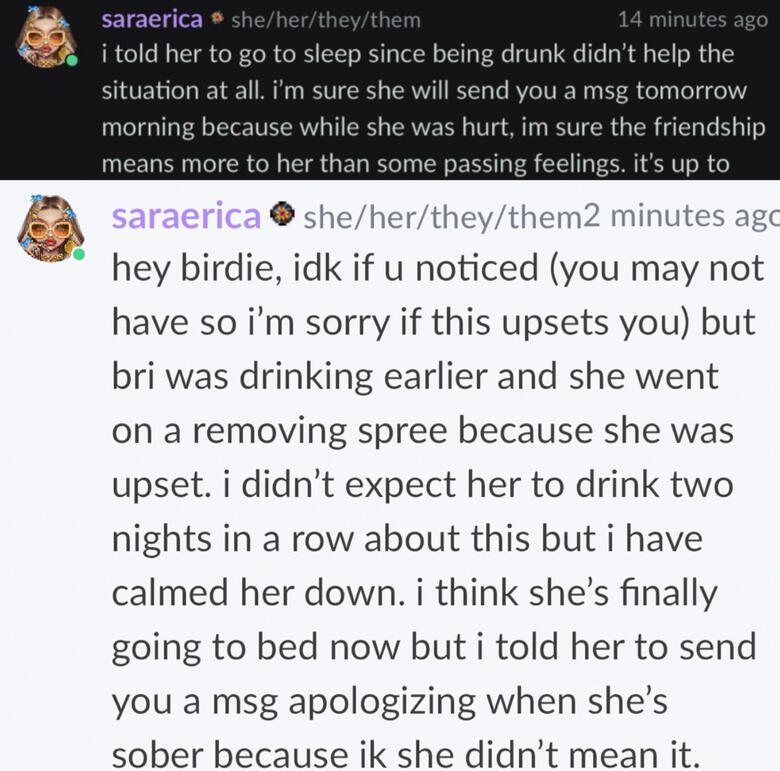The width and height of the screenshot is (780, 771).
Task: Click the pronouns label in the dark message
Action: (326, 20)
